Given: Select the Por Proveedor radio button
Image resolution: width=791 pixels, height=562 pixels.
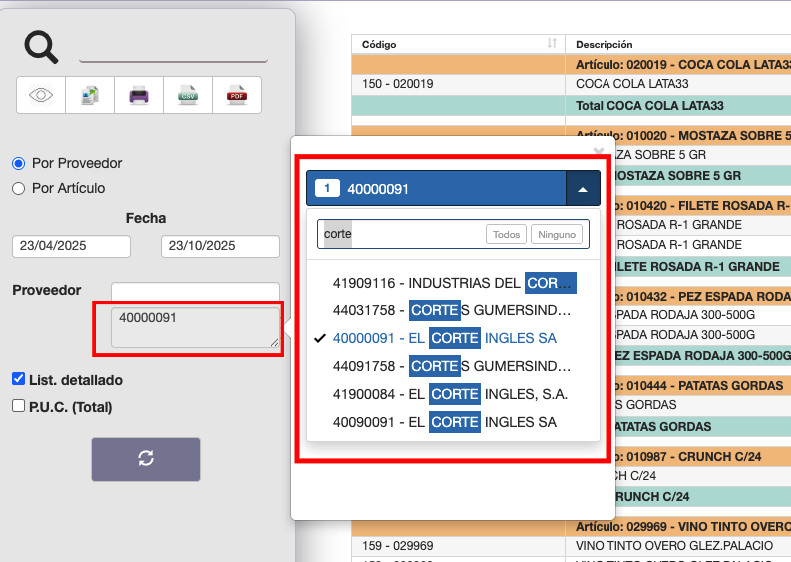Looking at the screenshot, I should click(x=18, y=163).
